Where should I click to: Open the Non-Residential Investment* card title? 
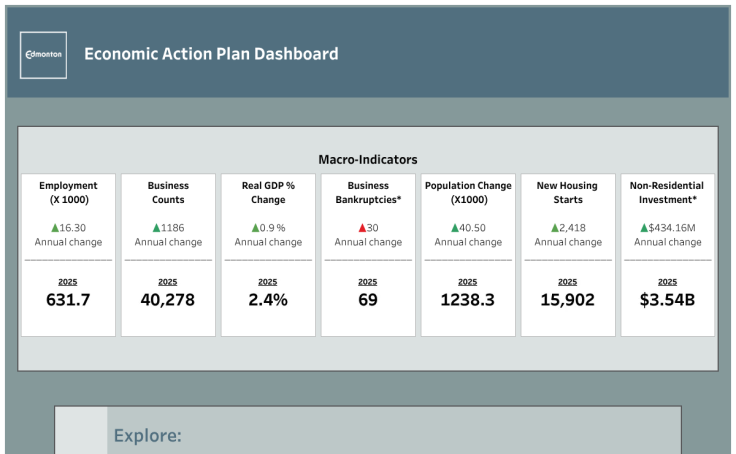667,192
